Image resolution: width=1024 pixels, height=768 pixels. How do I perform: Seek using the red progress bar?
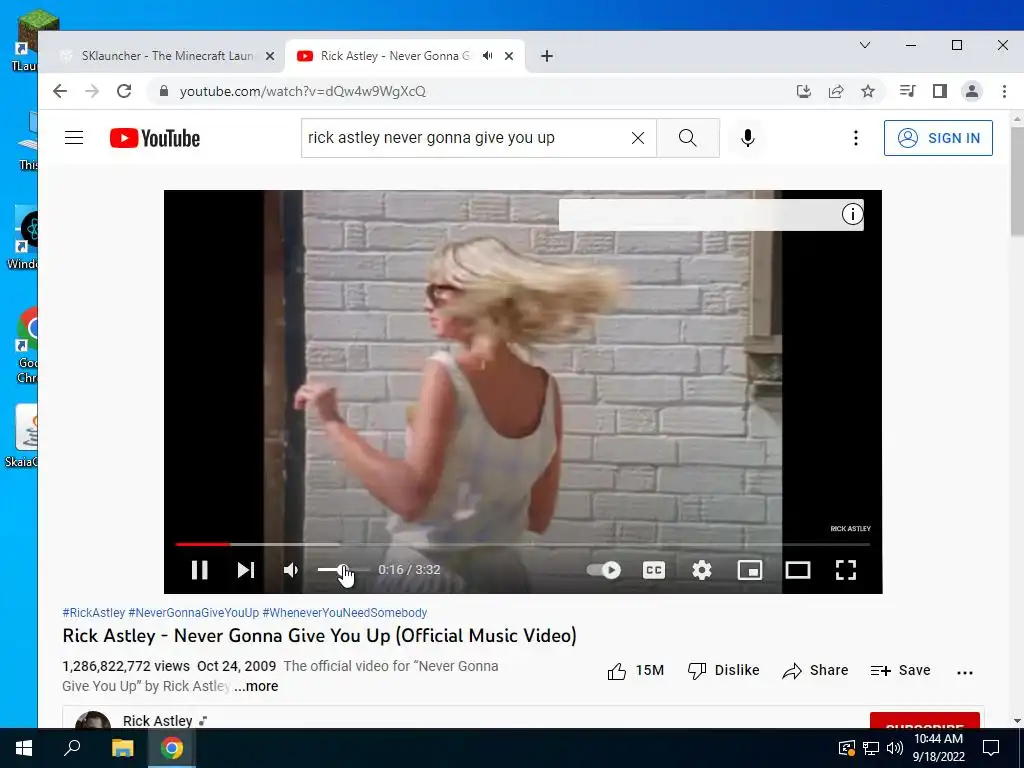point(202,544)
